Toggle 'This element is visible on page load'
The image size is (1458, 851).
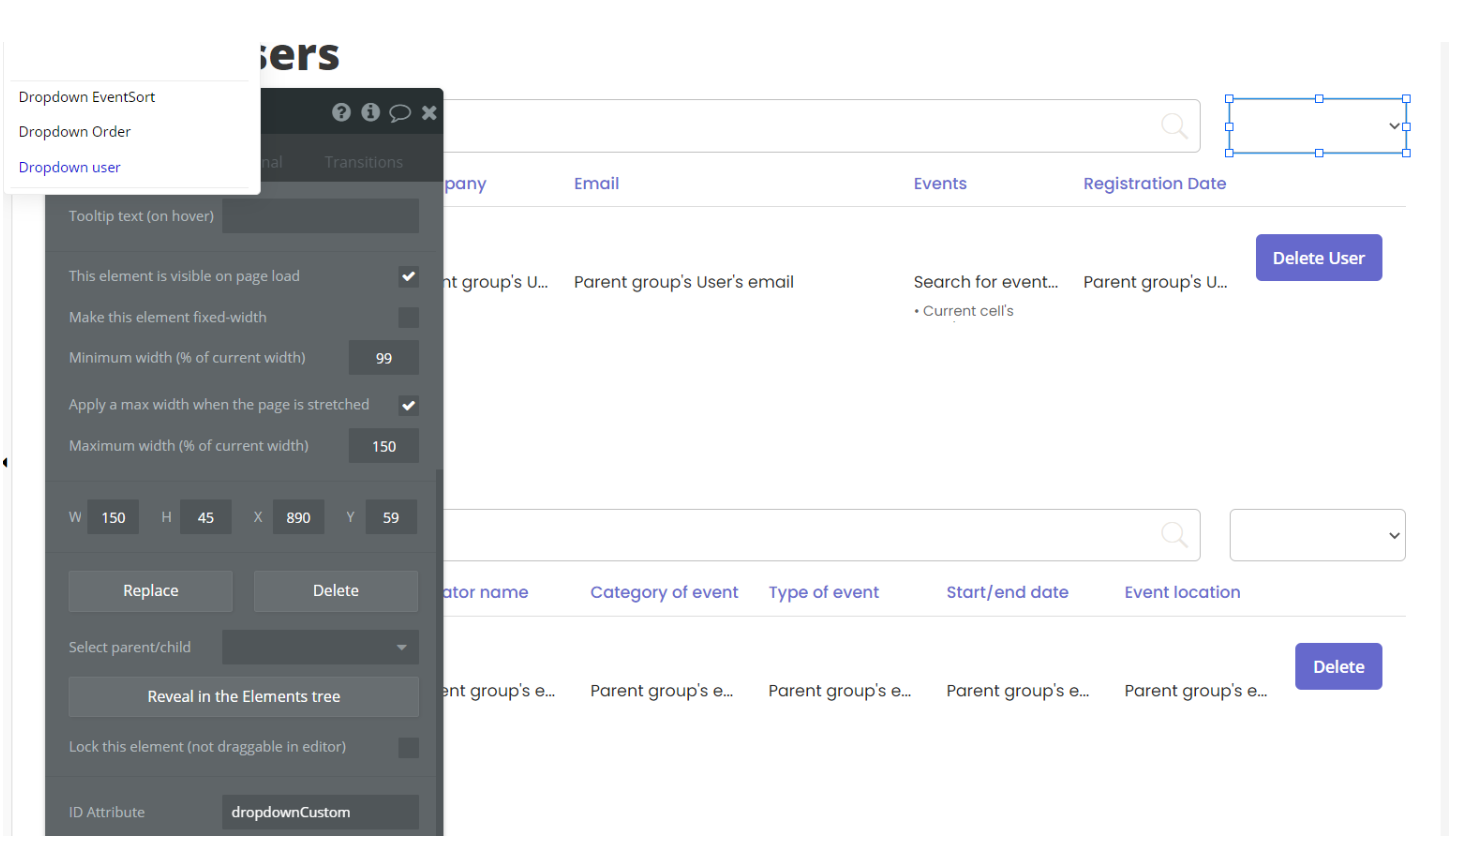[x=408, y=276]
